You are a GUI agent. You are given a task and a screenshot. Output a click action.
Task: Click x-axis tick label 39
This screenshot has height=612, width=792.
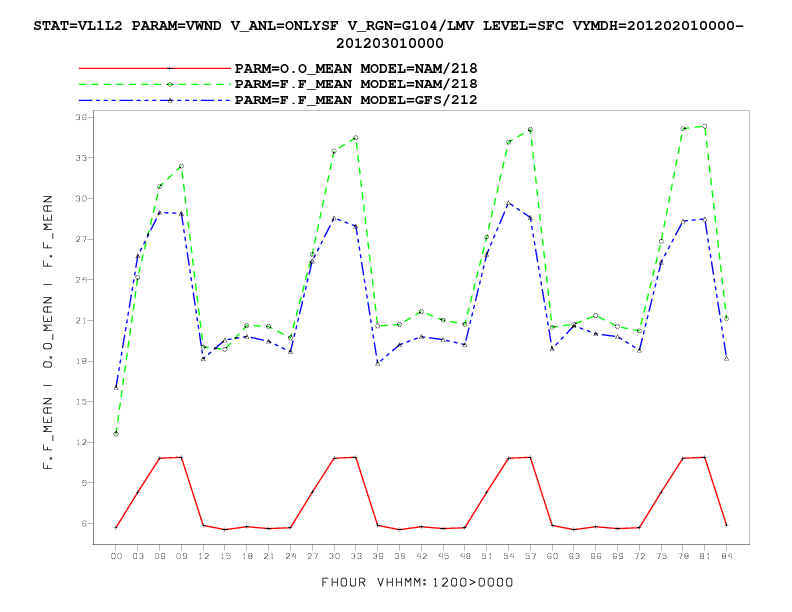pos(400,556)
